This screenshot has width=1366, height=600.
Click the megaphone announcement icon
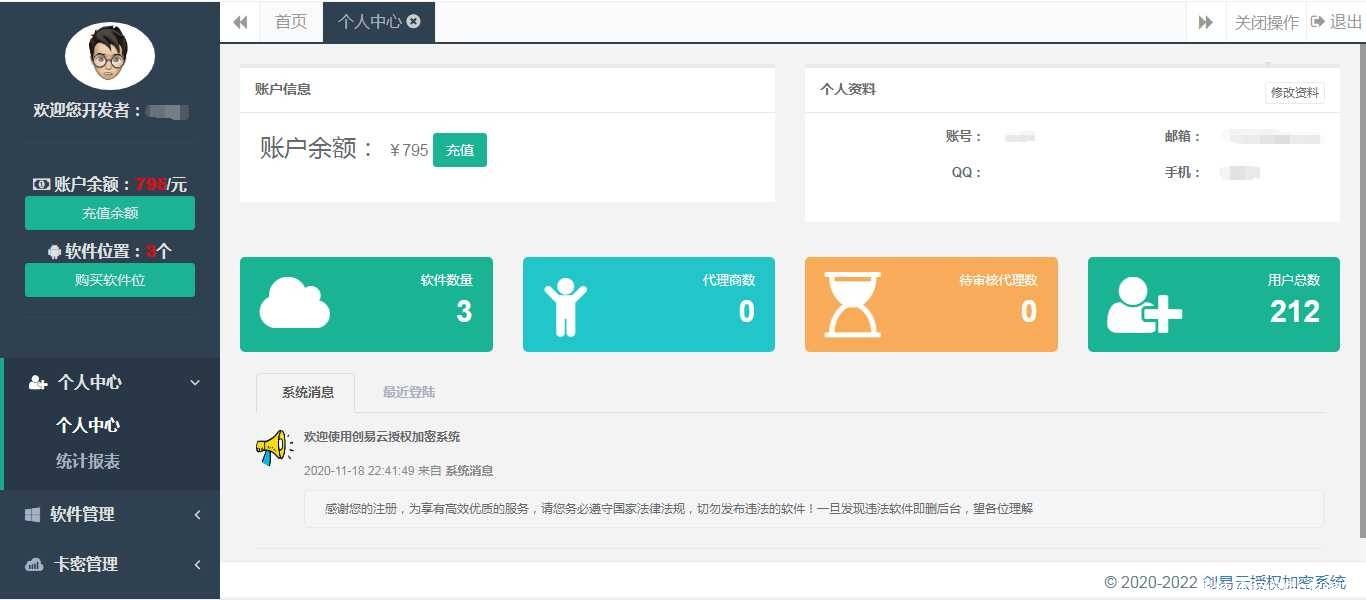273,448
